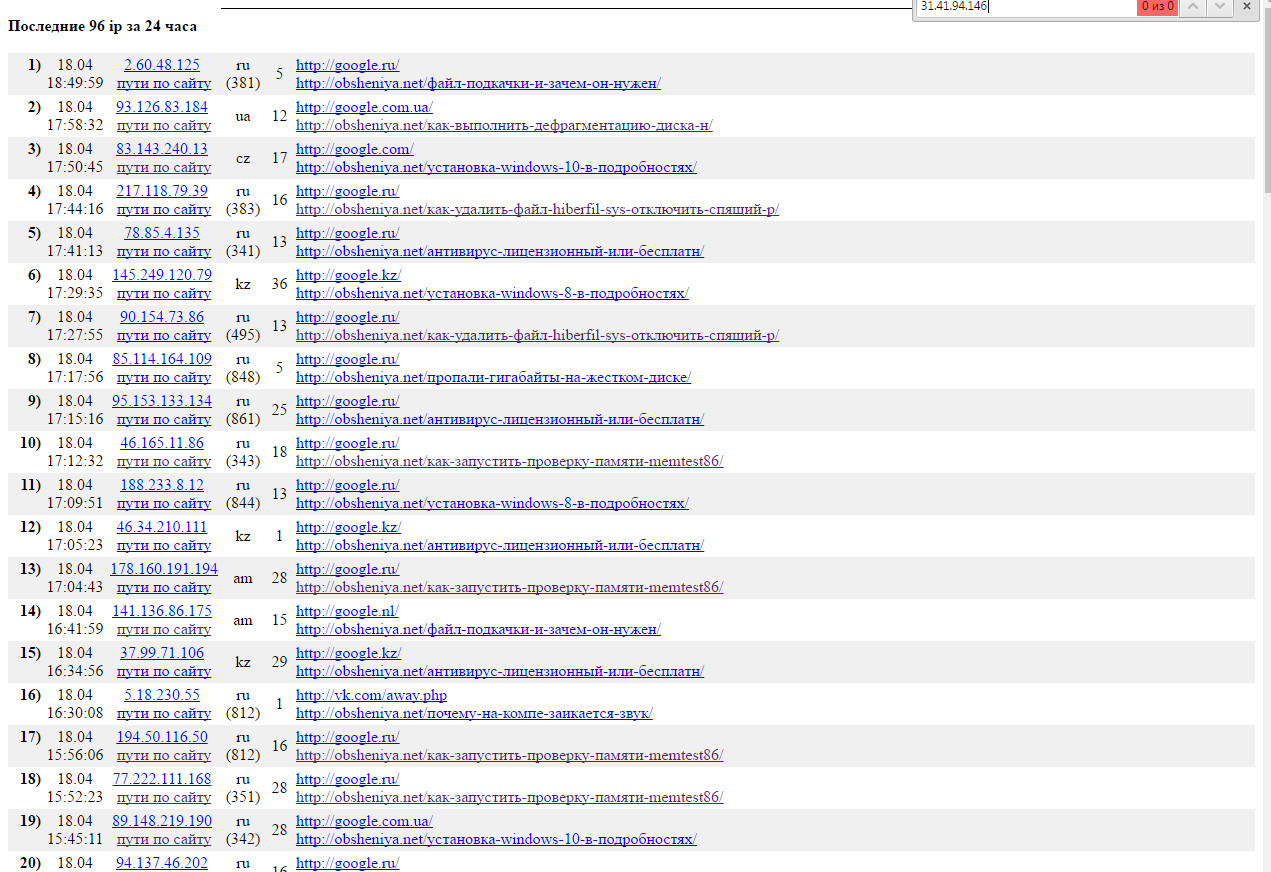Open IP address 77.222.111.168
Image resolution: width=1271 pixels, height=872 pixels.
pos(162,779)
